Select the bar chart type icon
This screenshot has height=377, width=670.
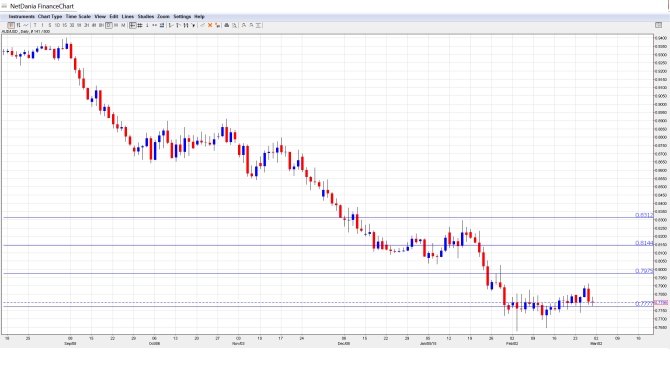(18, 26)
